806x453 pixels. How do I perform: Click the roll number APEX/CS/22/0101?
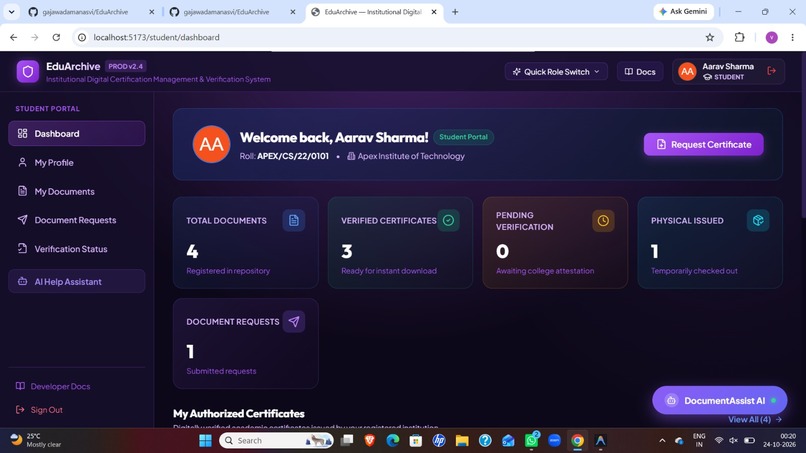point(293,156)
